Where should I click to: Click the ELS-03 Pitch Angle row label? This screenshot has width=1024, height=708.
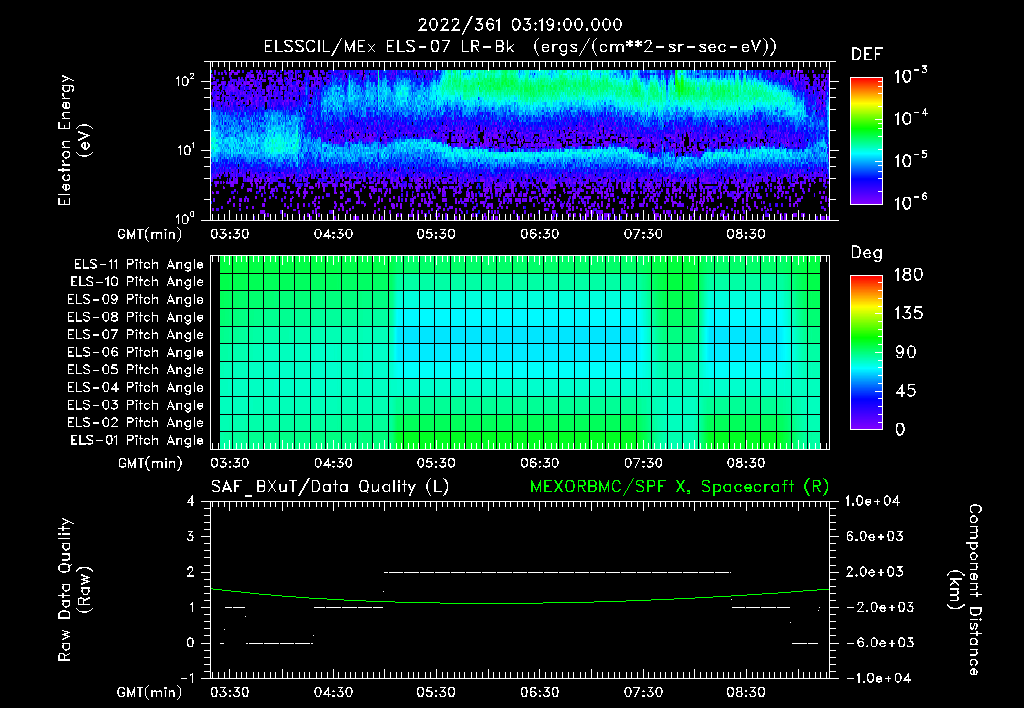coord(135,406)
